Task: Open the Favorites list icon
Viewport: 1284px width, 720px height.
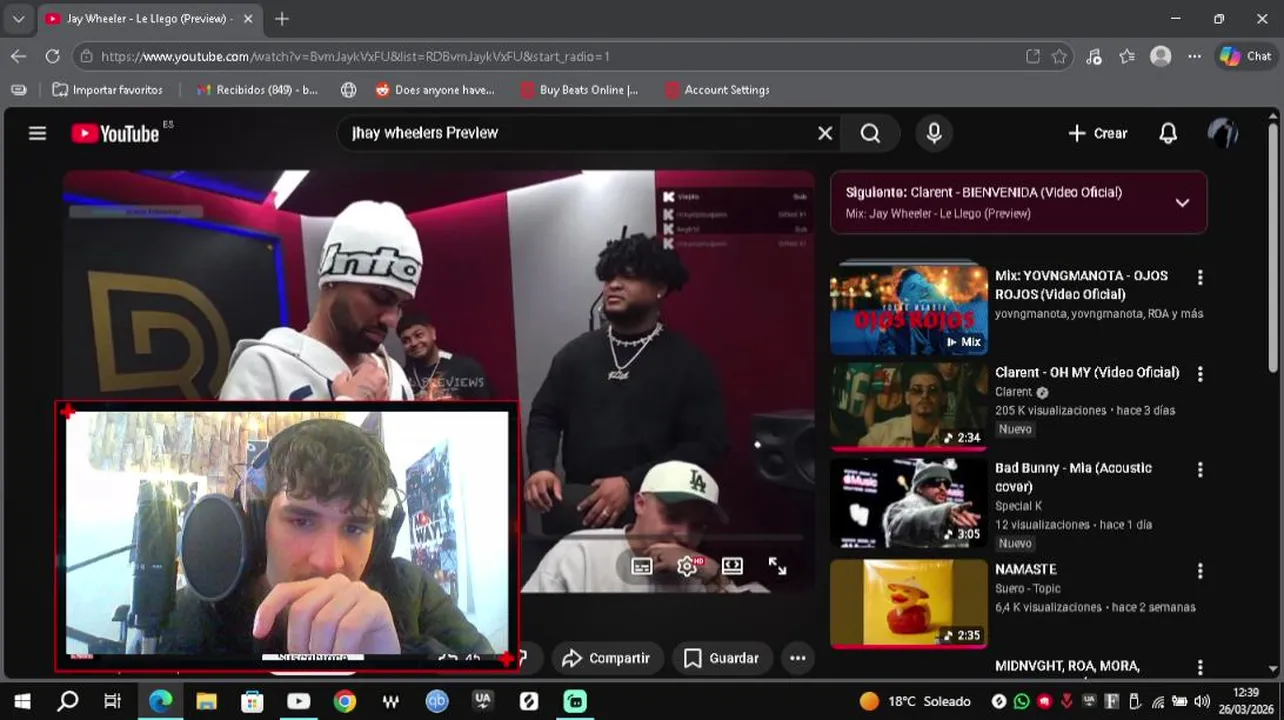Action: coord(1127,57)
